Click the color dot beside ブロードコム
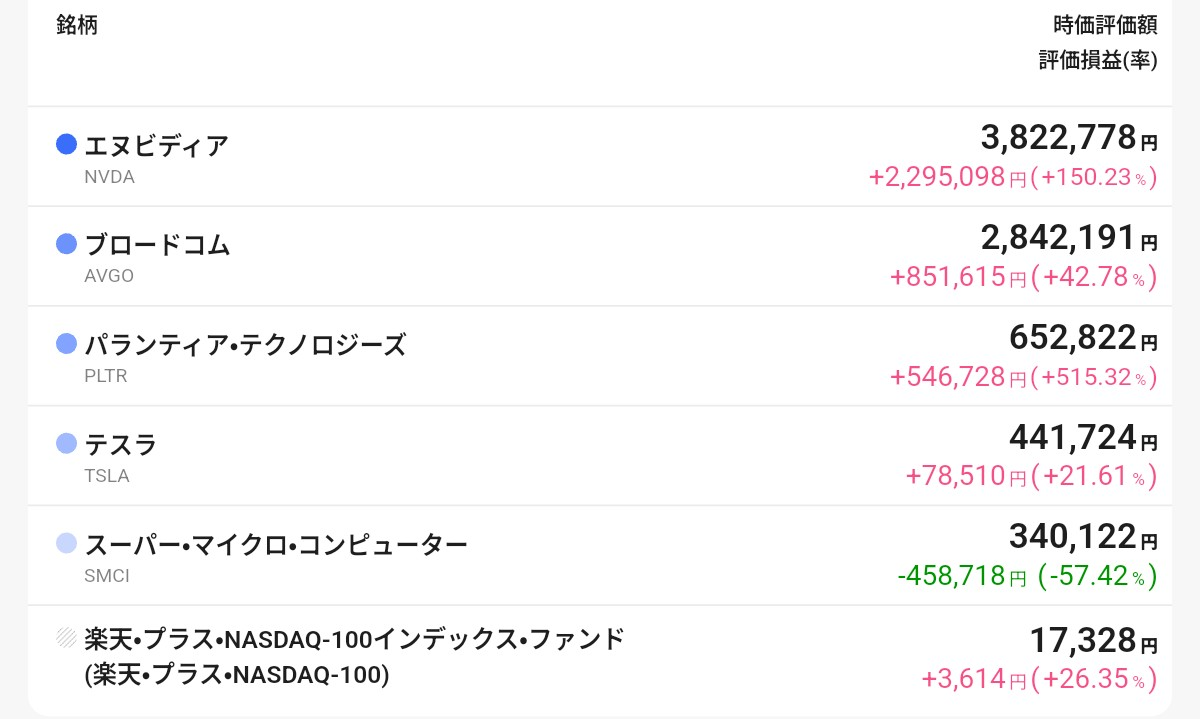1200x719 pixels. click(67, 244)
